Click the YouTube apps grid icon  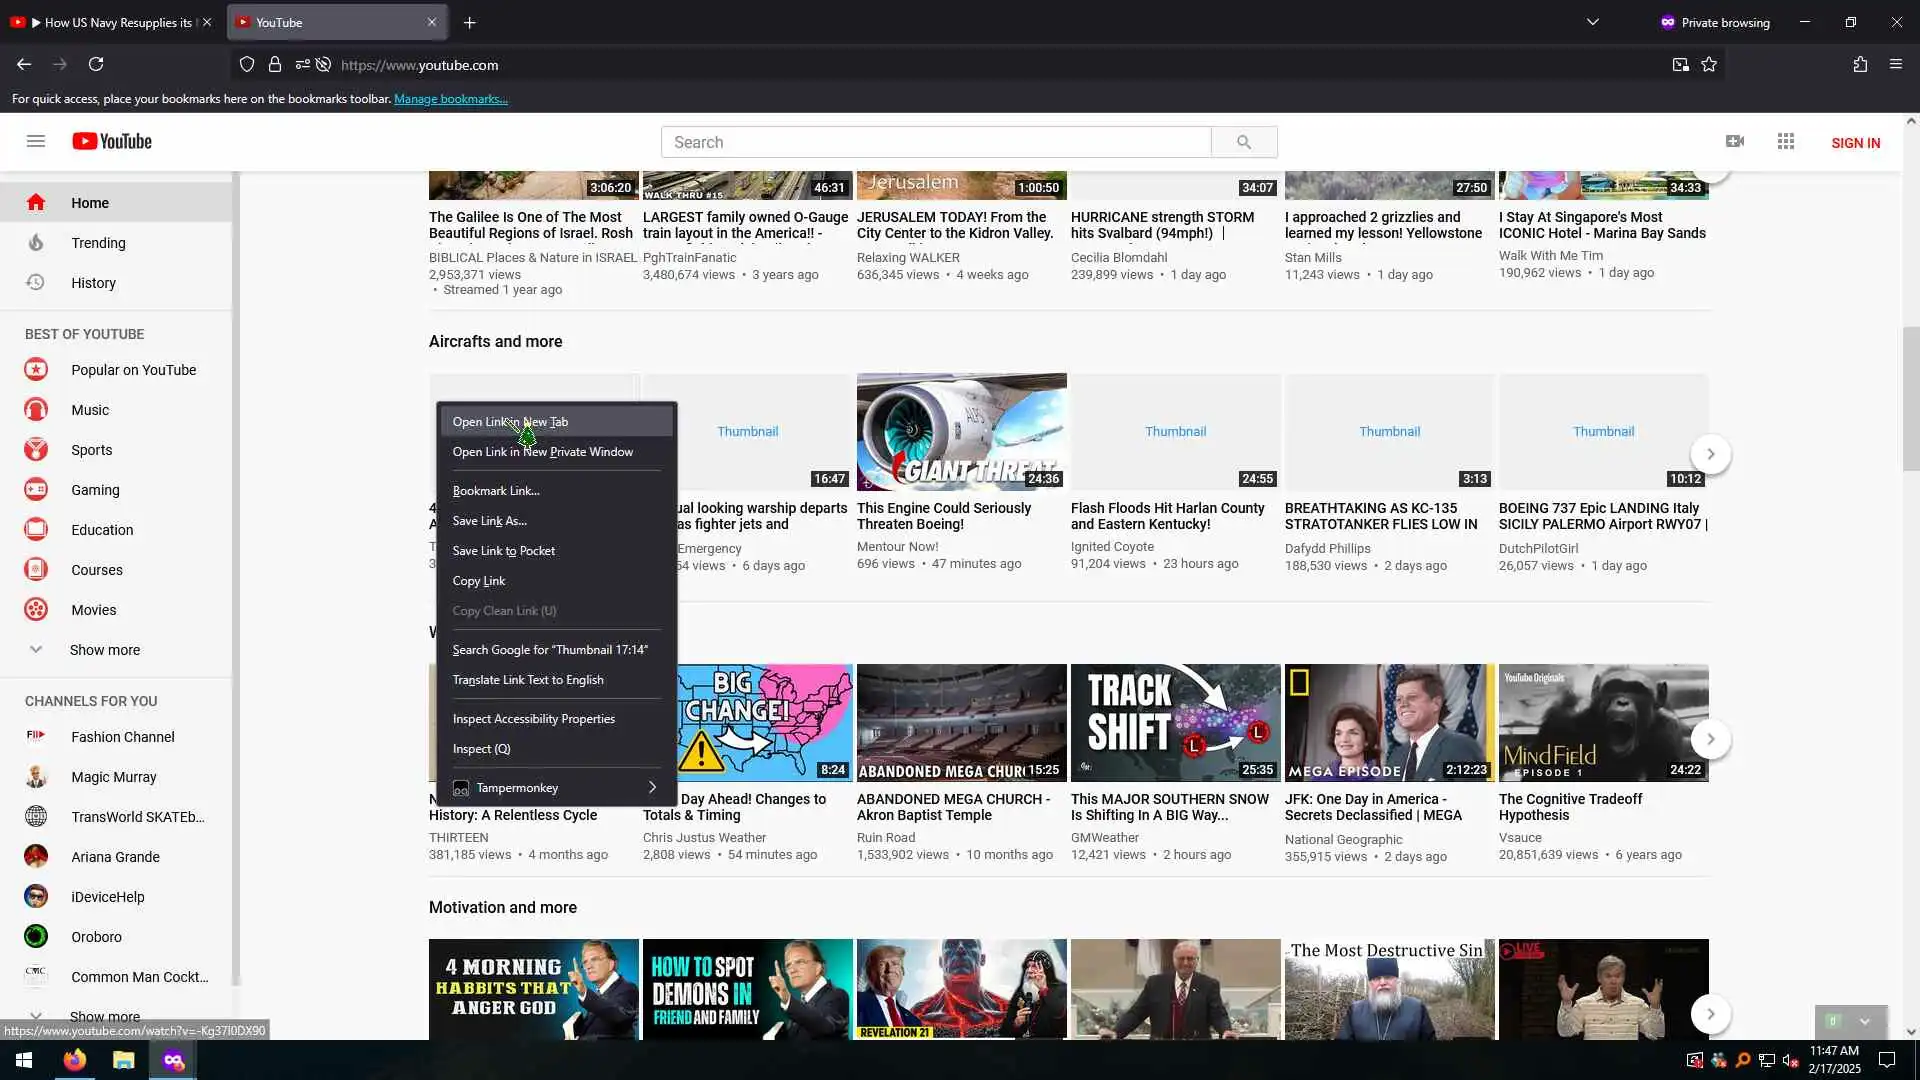click(1786, 141)
